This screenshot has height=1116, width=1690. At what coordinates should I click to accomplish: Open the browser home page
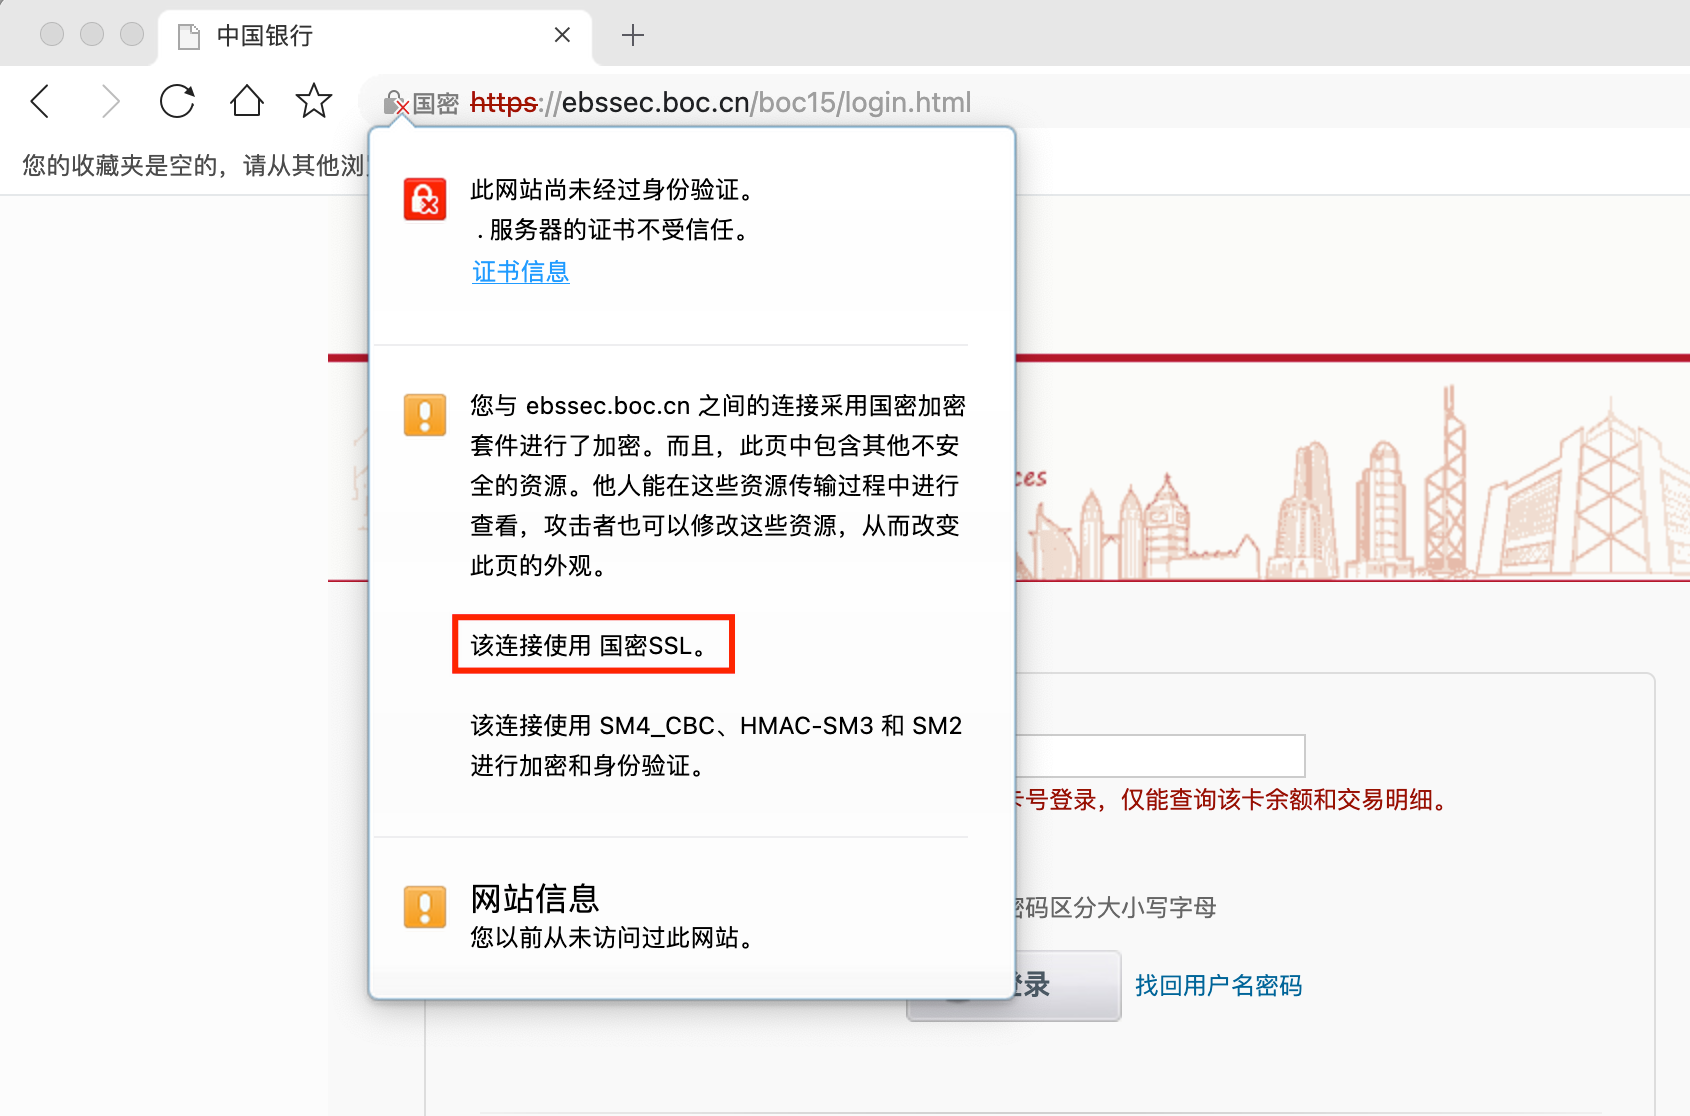(246, 102)
